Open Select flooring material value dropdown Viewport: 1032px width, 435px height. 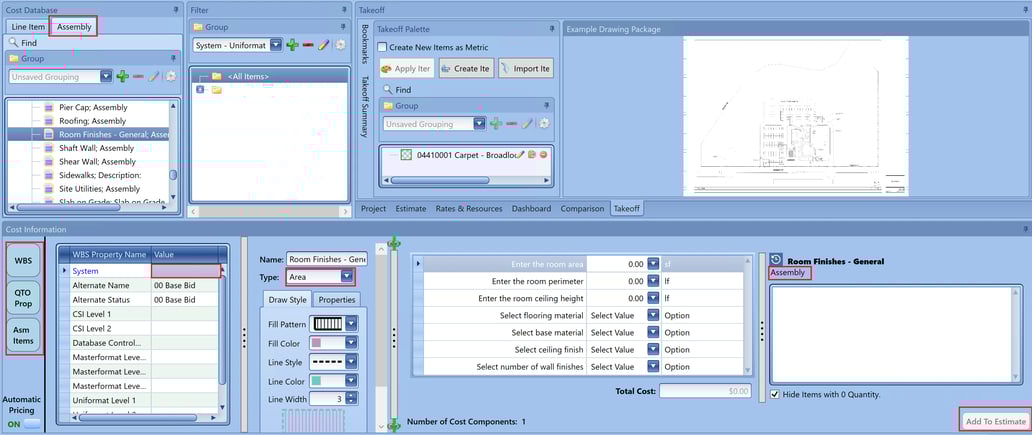pyautogui.click(x=652, y=316)
